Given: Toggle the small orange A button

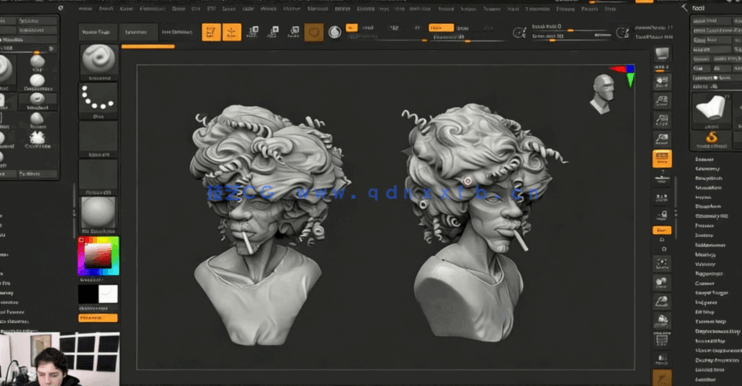Looking at the screenshot, I should (352, 28).
